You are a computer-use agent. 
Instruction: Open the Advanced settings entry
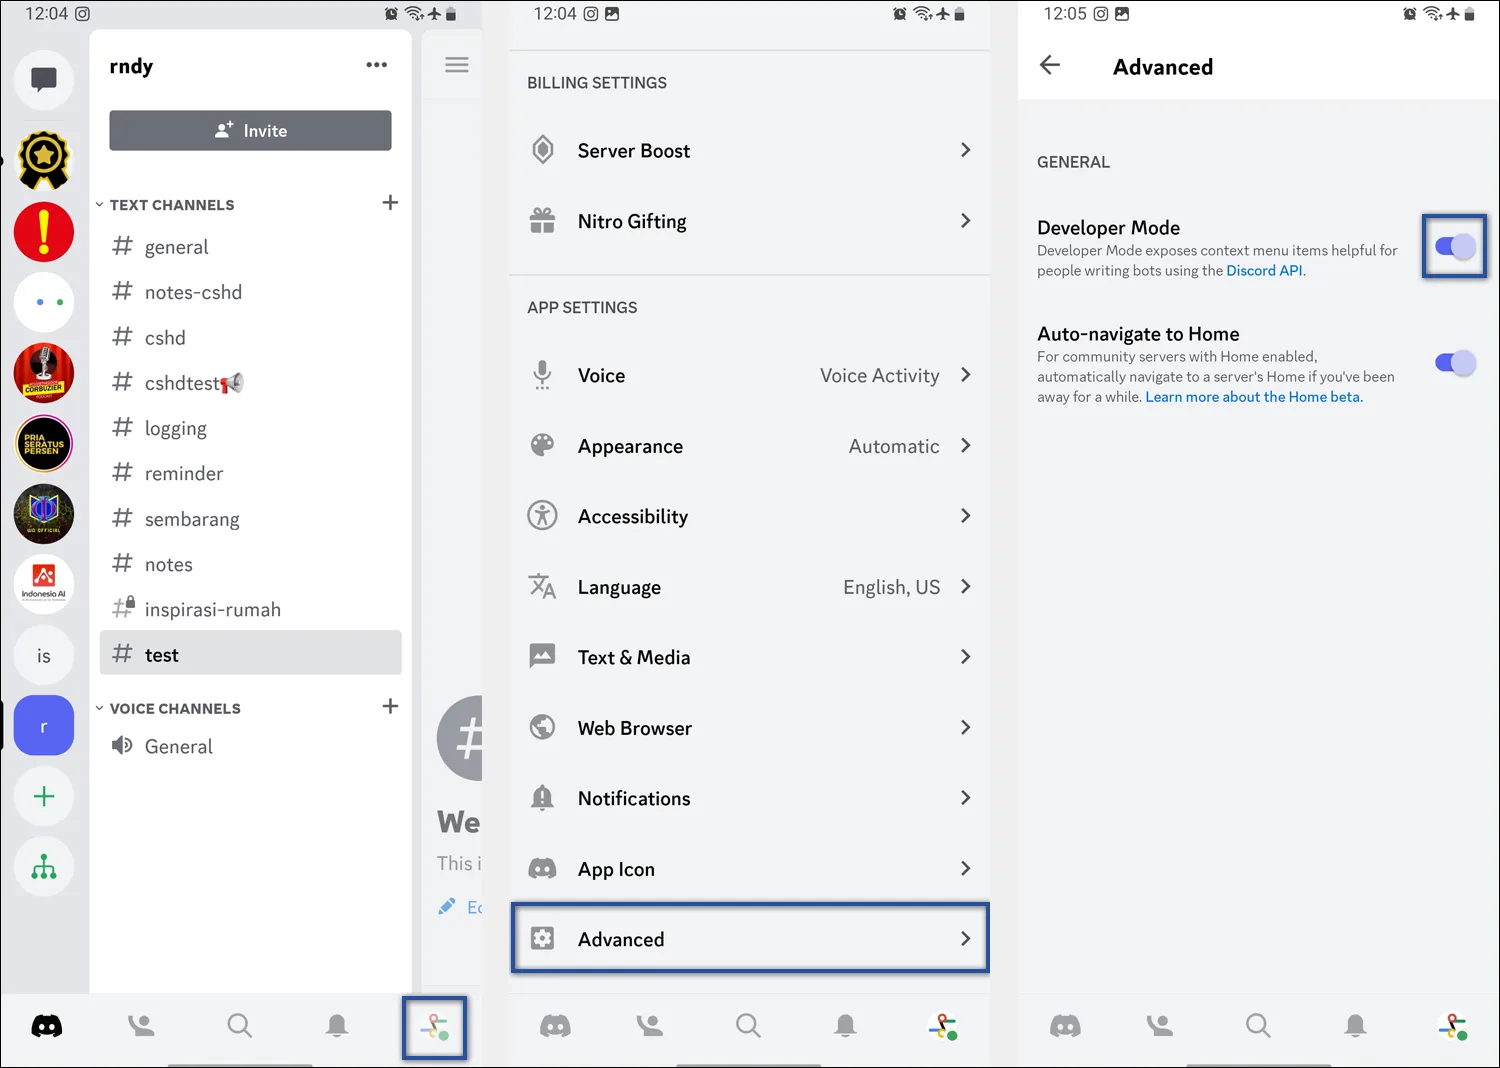[750, 939]
